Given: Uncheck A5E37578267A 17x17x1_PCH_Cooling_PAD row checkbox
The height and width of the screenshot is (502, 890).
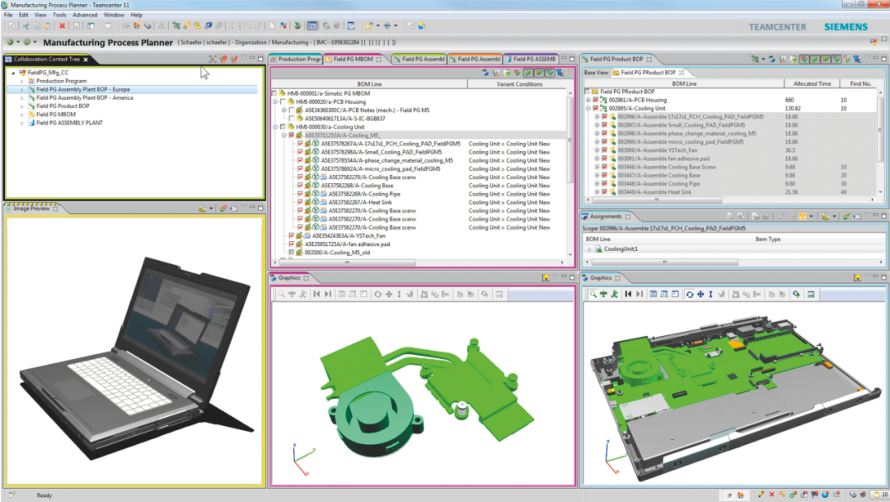Looking at the screenshot, I should 300,144.
